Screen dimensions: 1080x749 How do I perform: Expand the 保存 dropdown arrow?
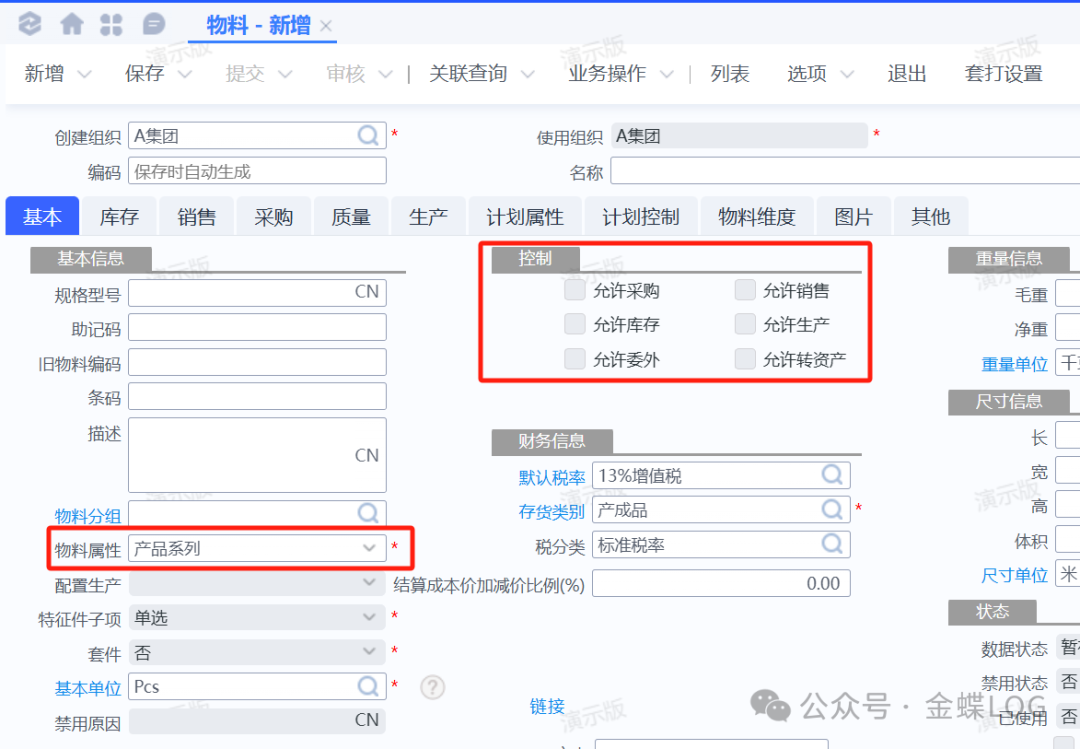(x=185, y=74)
